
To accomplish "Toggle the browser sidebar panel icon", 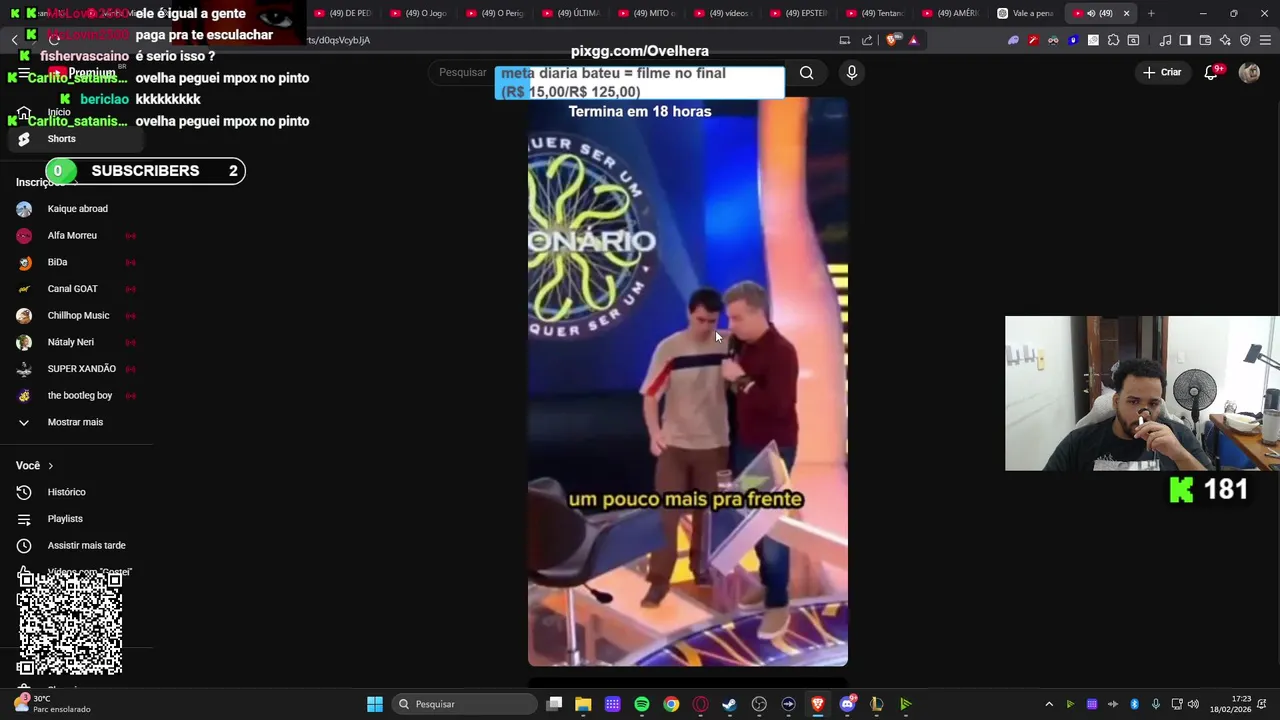I will (1185, 40).
